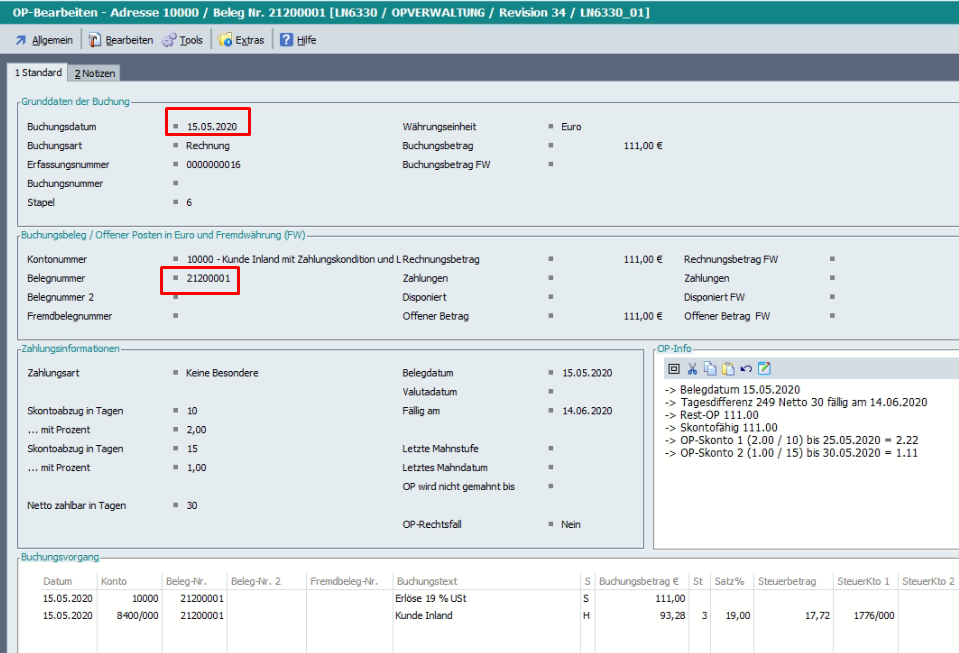
Task: Click the Buchungsdatum field value 15.05.2020
Action: (211, 127)
